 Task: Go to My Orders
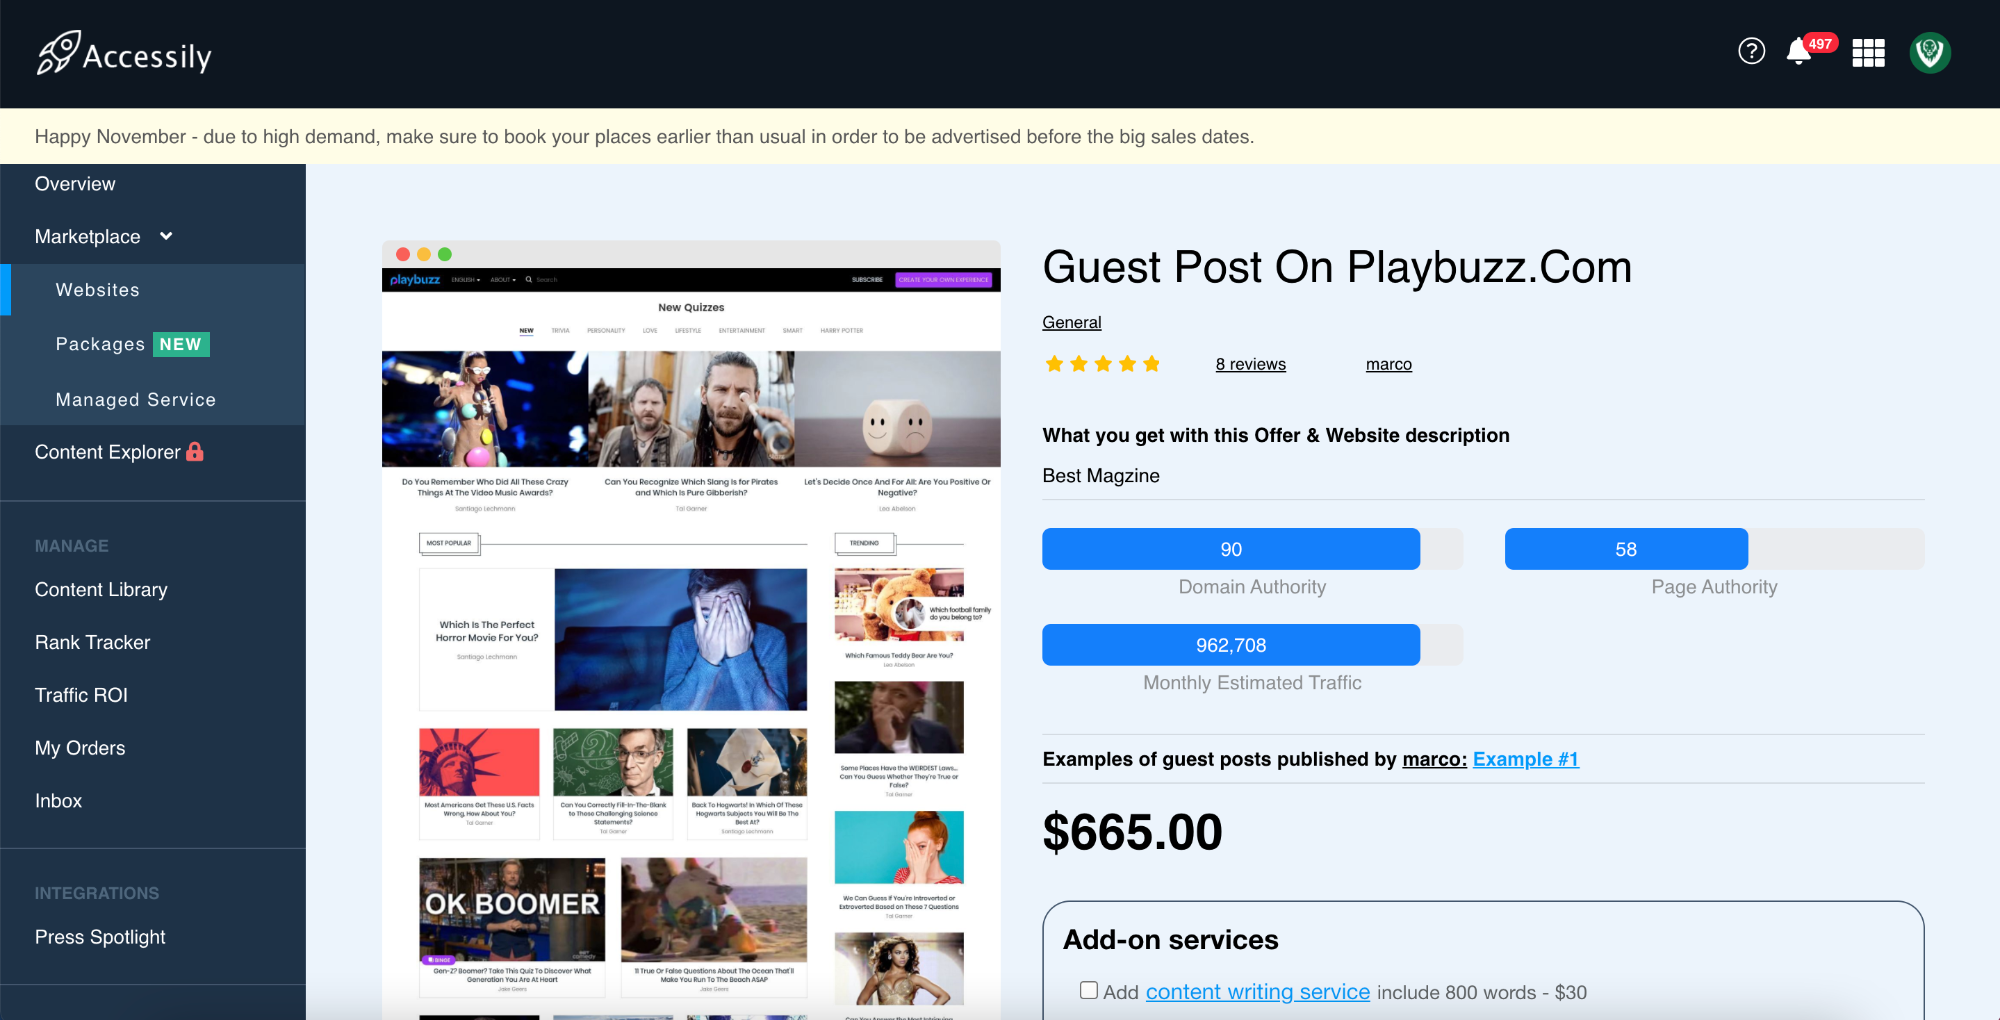click(x=80, y=748)
